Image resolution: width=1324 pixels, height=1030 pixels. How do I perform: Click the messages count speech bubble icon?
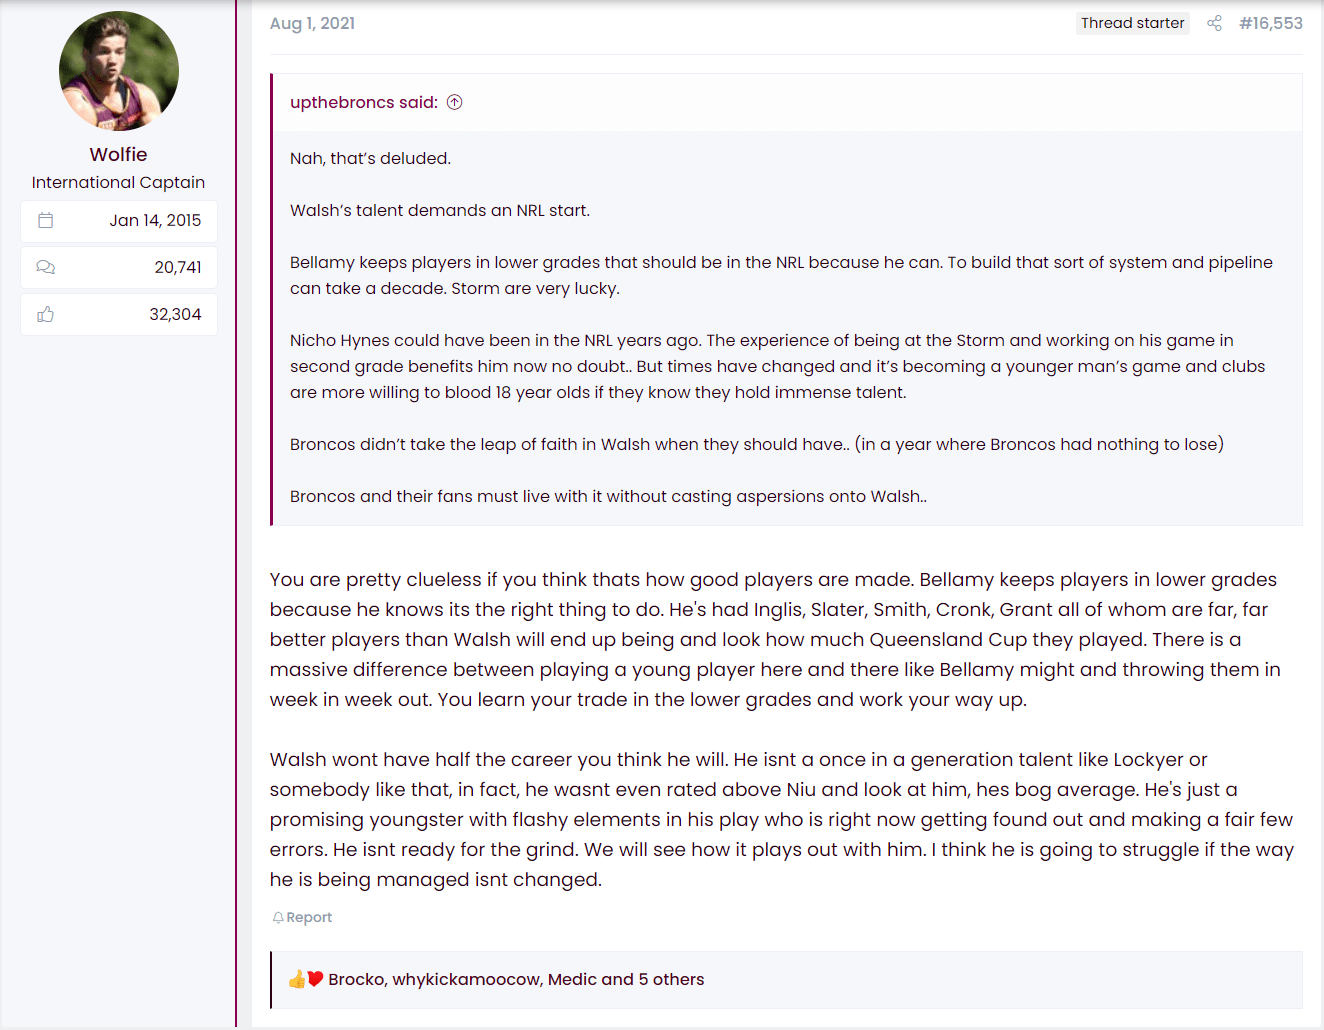click(46, 267)
